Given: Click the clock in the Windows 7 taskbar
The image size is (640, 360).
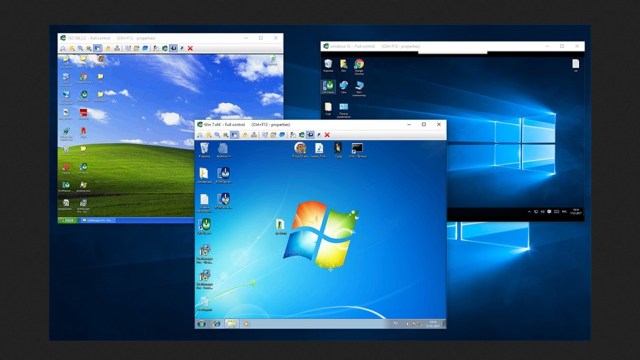Looking at the screenshot, I should point(433,324).
